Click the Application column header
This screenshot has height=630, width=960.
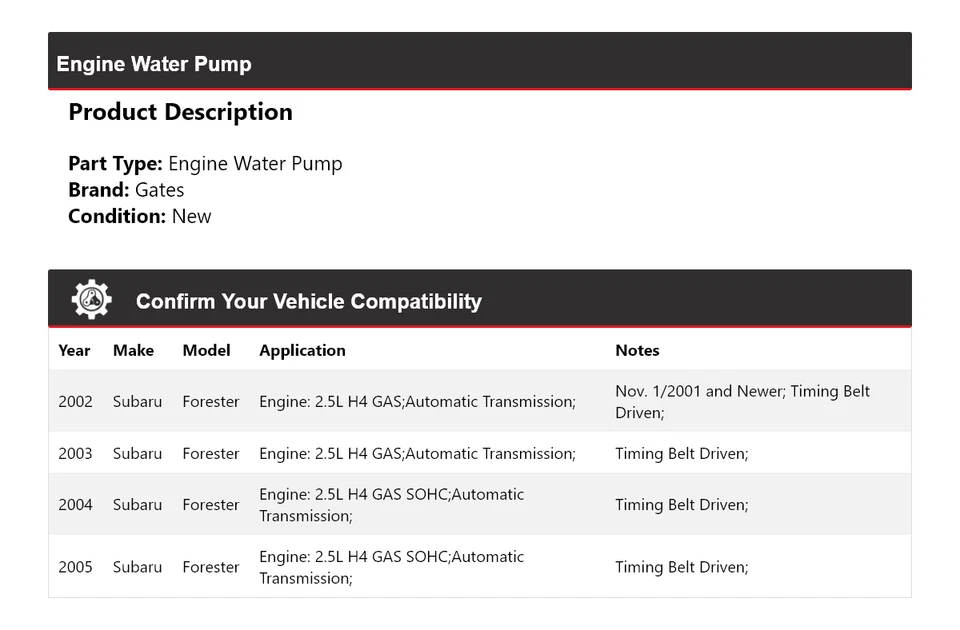[x=302, y=350]
